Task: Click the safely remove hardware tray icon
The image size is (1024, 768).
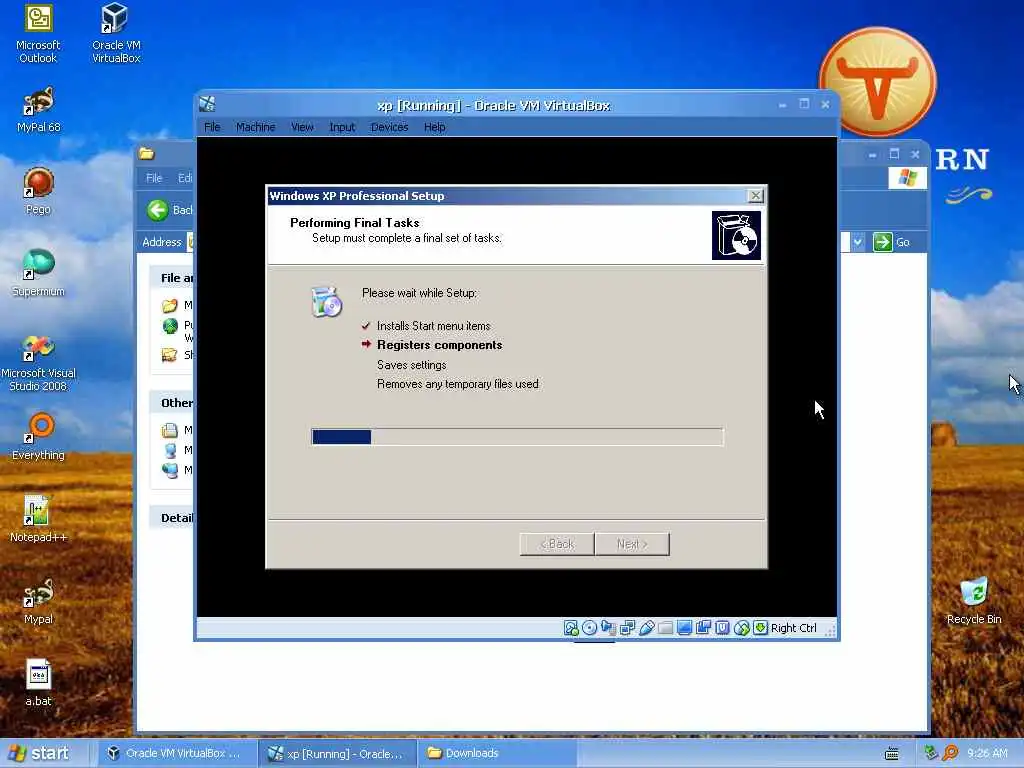Action: click(x=931, y=753)
